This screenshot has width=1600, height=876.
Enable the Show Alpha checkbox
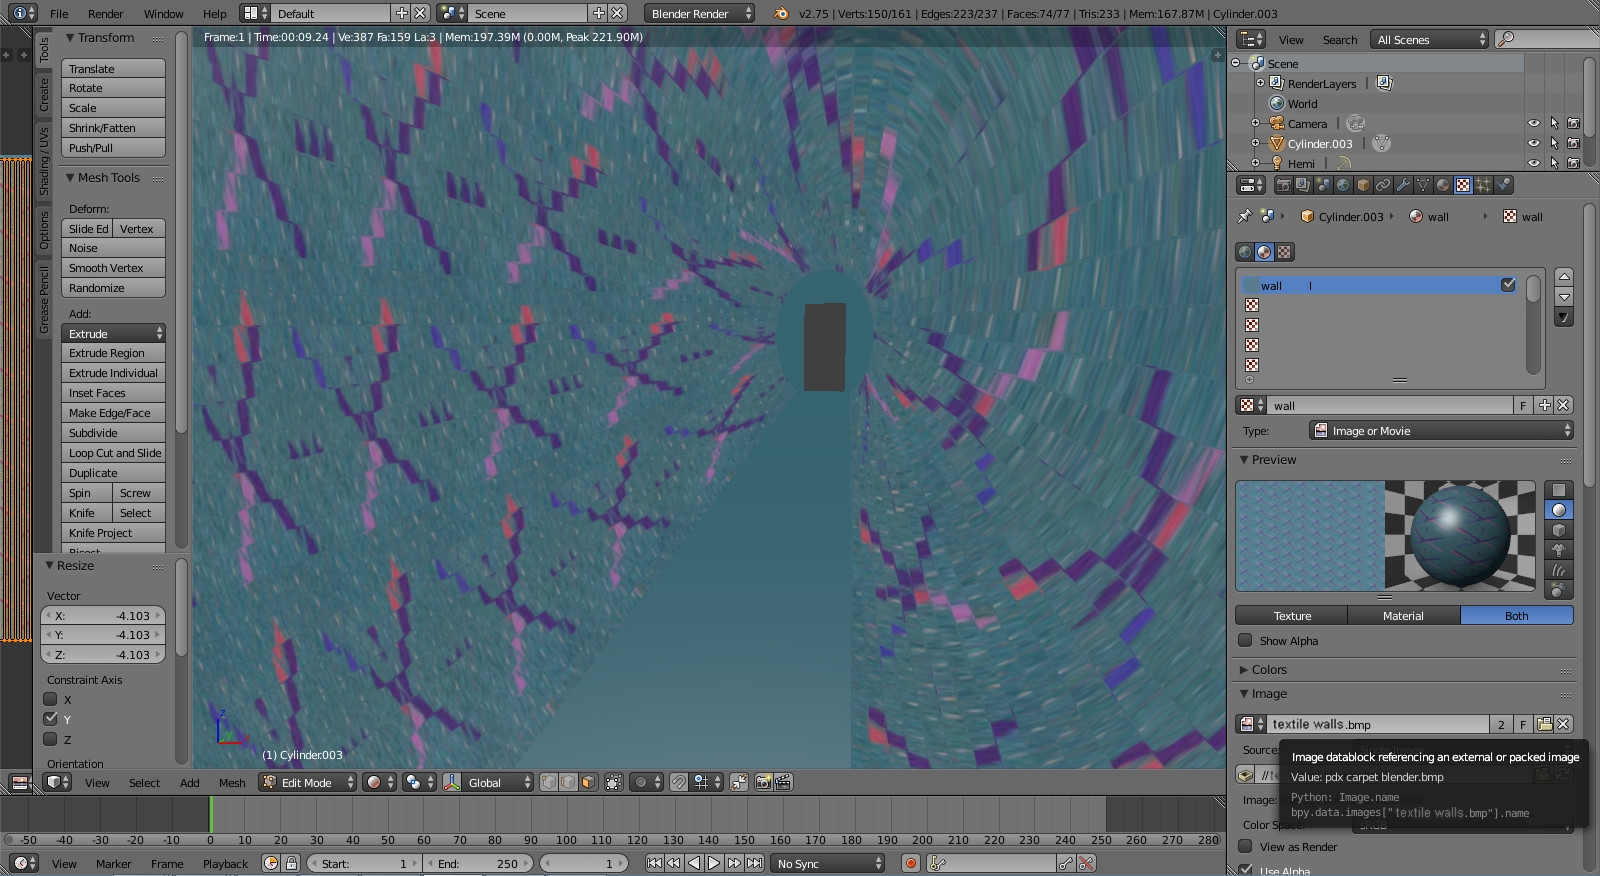[1245, 640]
